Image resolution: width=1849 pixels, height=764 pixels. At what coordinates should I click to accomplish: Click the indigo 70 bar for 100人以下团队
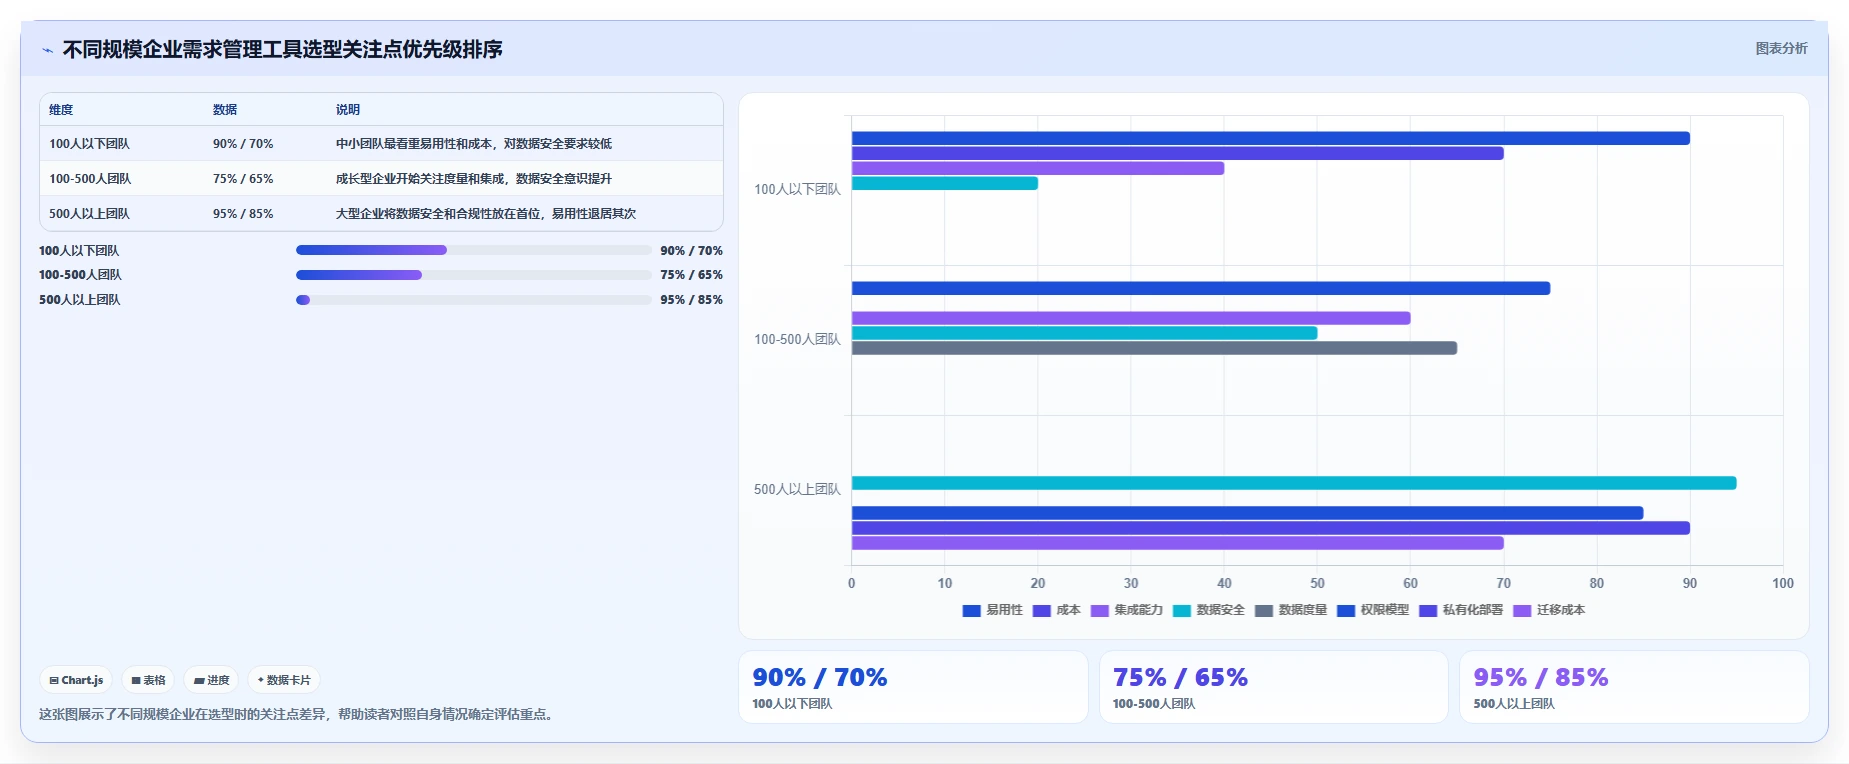(1178, 153)
